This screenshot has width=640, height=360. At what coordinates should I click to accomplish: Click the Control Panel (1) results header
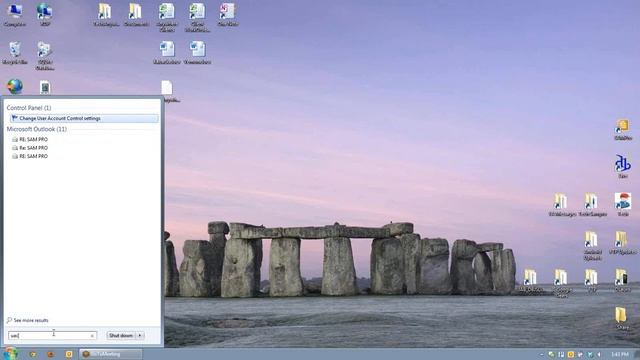coord(29,108)
